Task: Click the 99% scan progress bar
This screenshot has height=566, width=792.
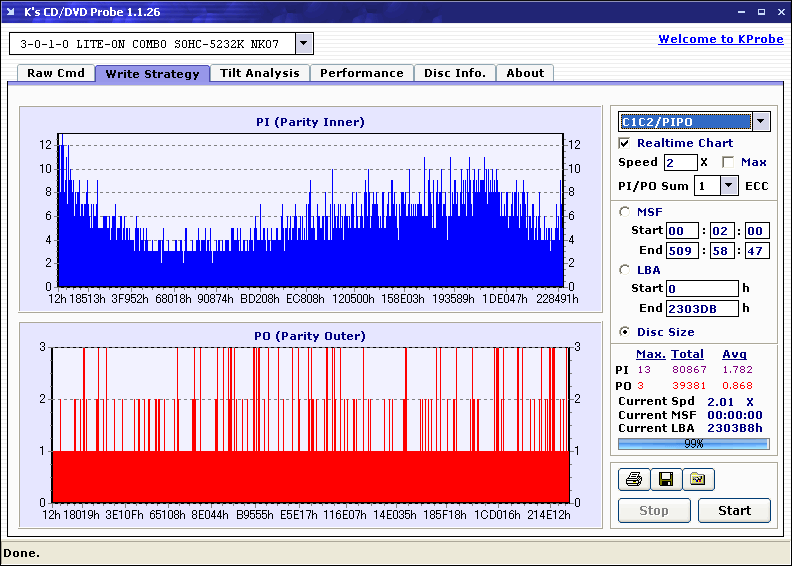Action: pyautogui.click(x=693, y=443)
